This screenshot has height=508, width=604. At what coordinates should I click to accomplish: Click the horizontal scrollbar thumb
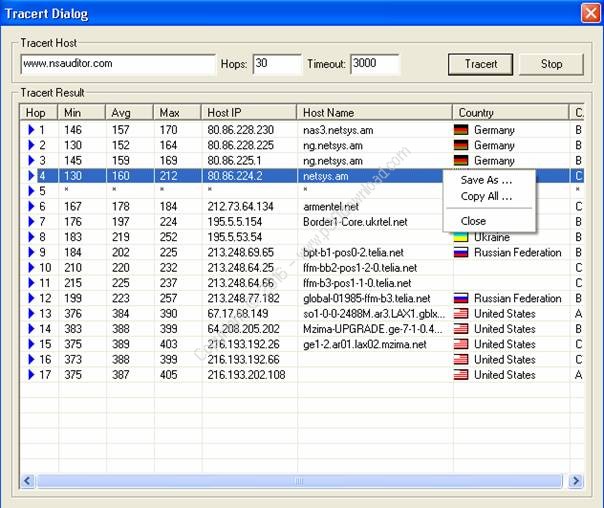click(x=299, y=481)
